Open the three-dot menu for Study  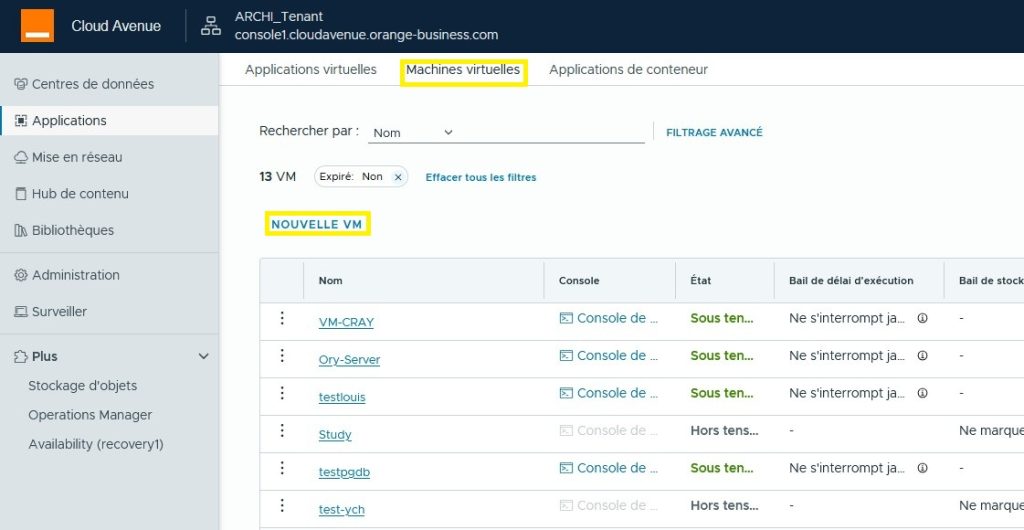(x=282, y=432)
